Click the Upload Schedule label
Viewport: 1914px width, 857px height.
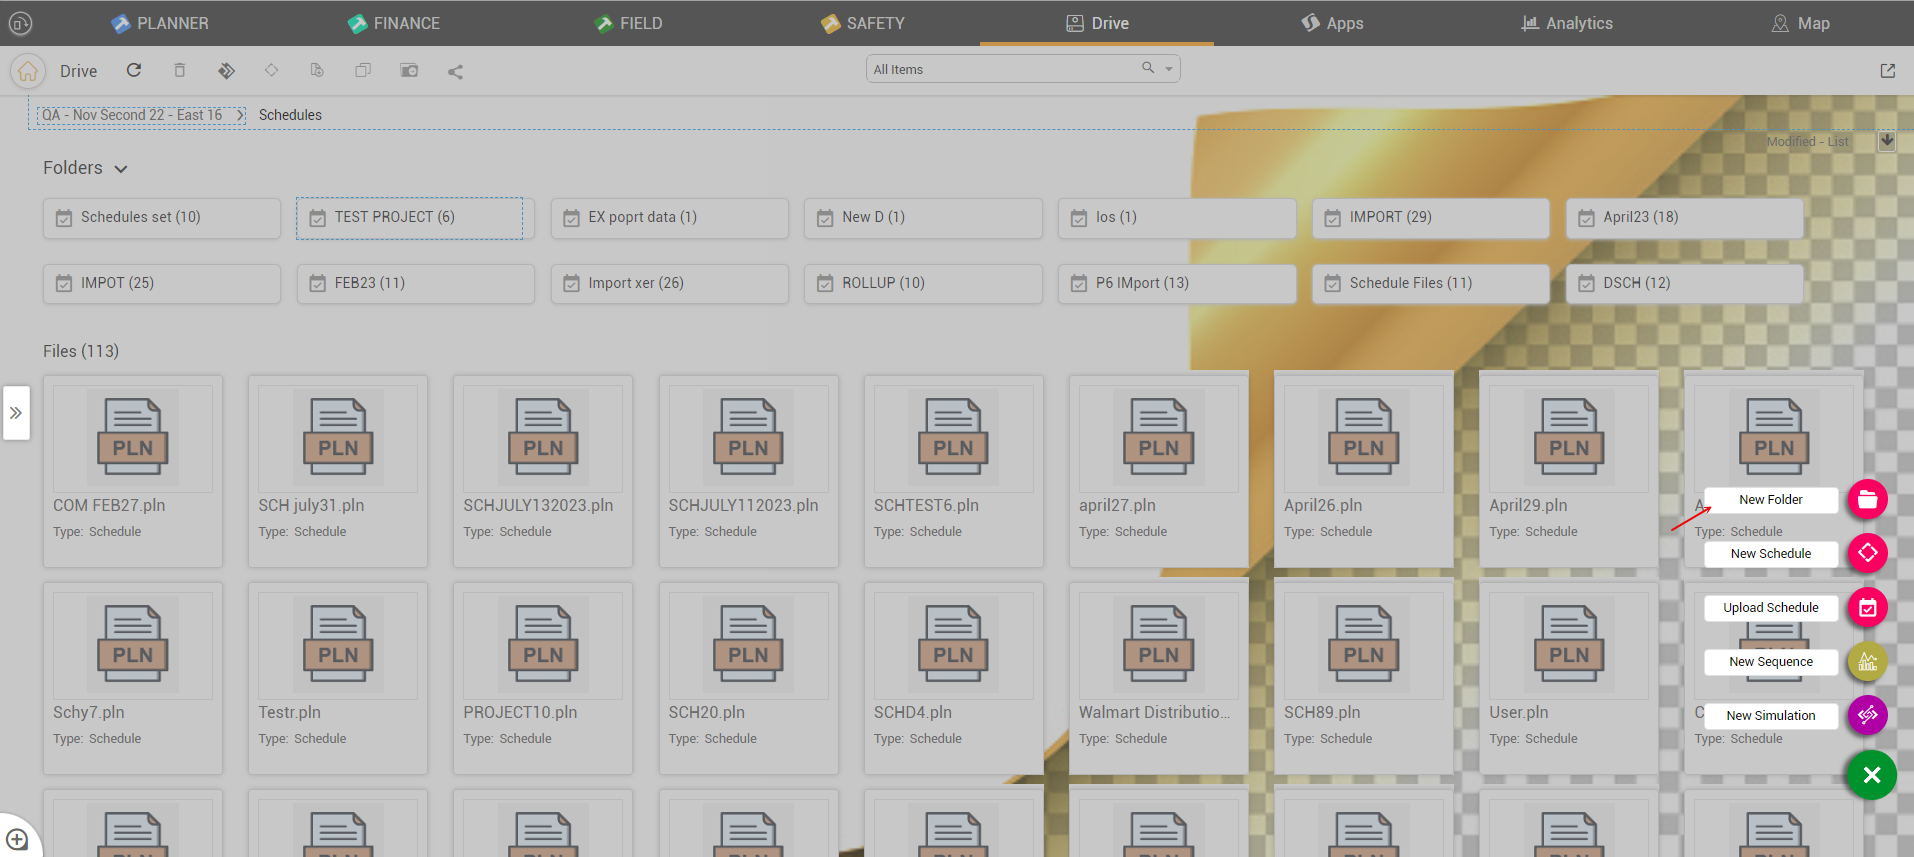click(x=1771, y=607)
